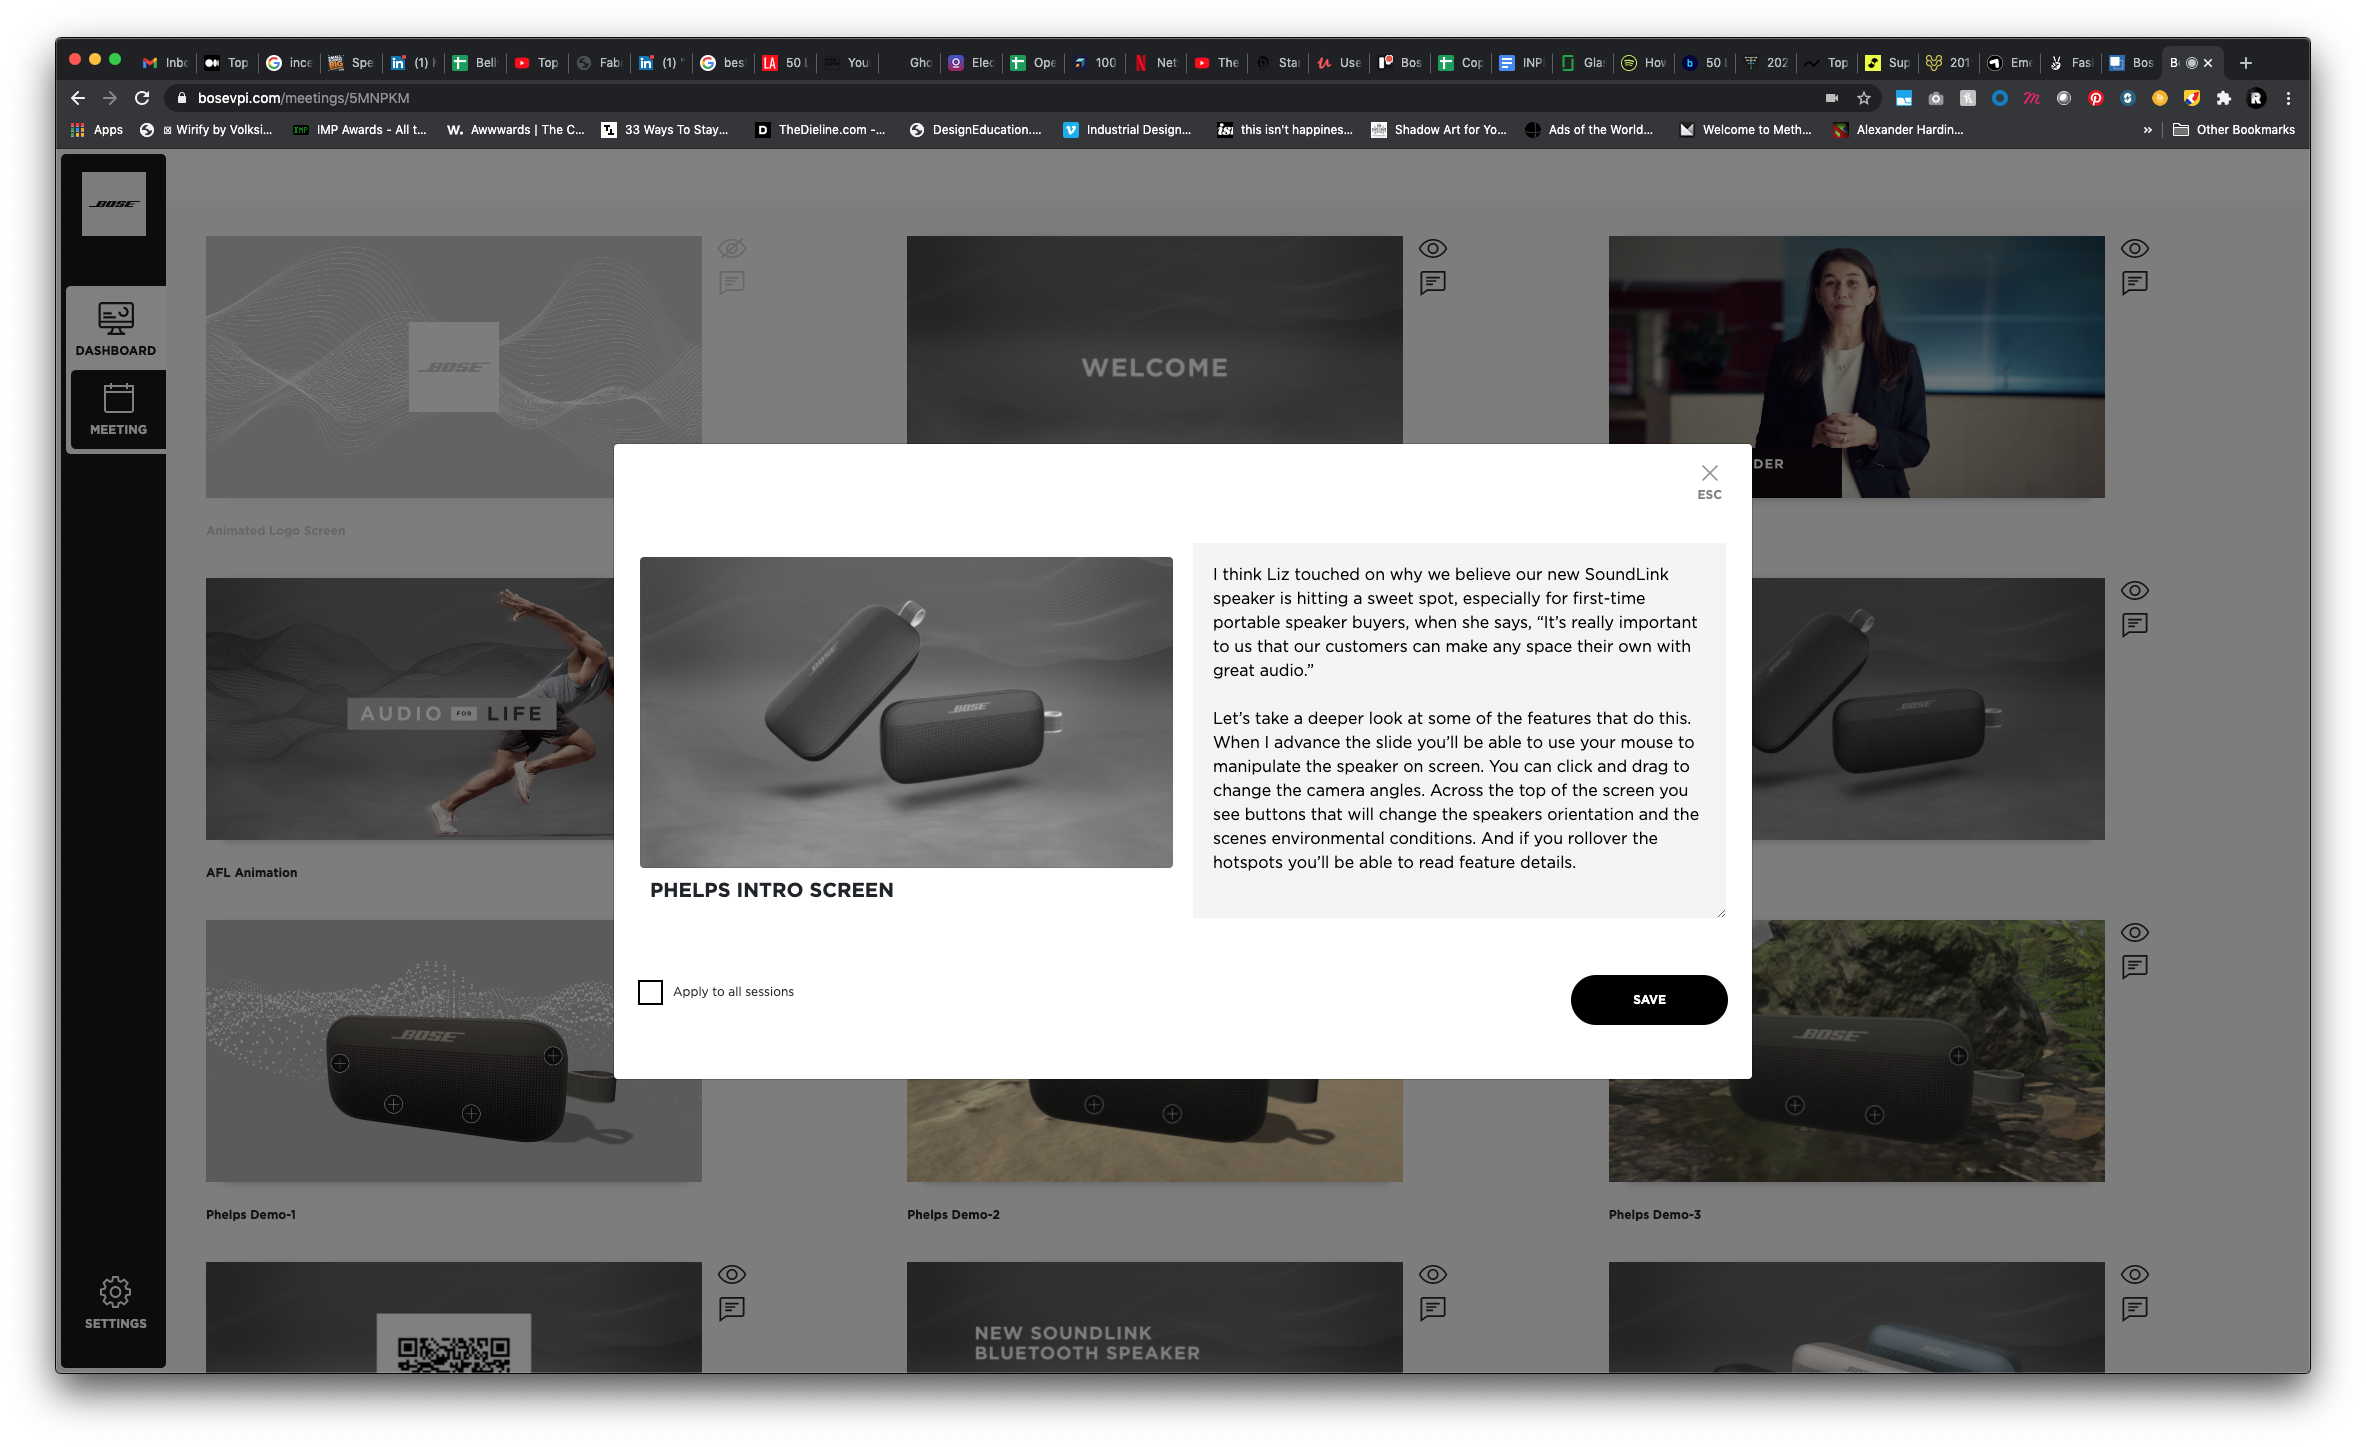Open notes icon for Welcome slide
This screenshot has width=2366, height=1447.
pos(1433,283)
